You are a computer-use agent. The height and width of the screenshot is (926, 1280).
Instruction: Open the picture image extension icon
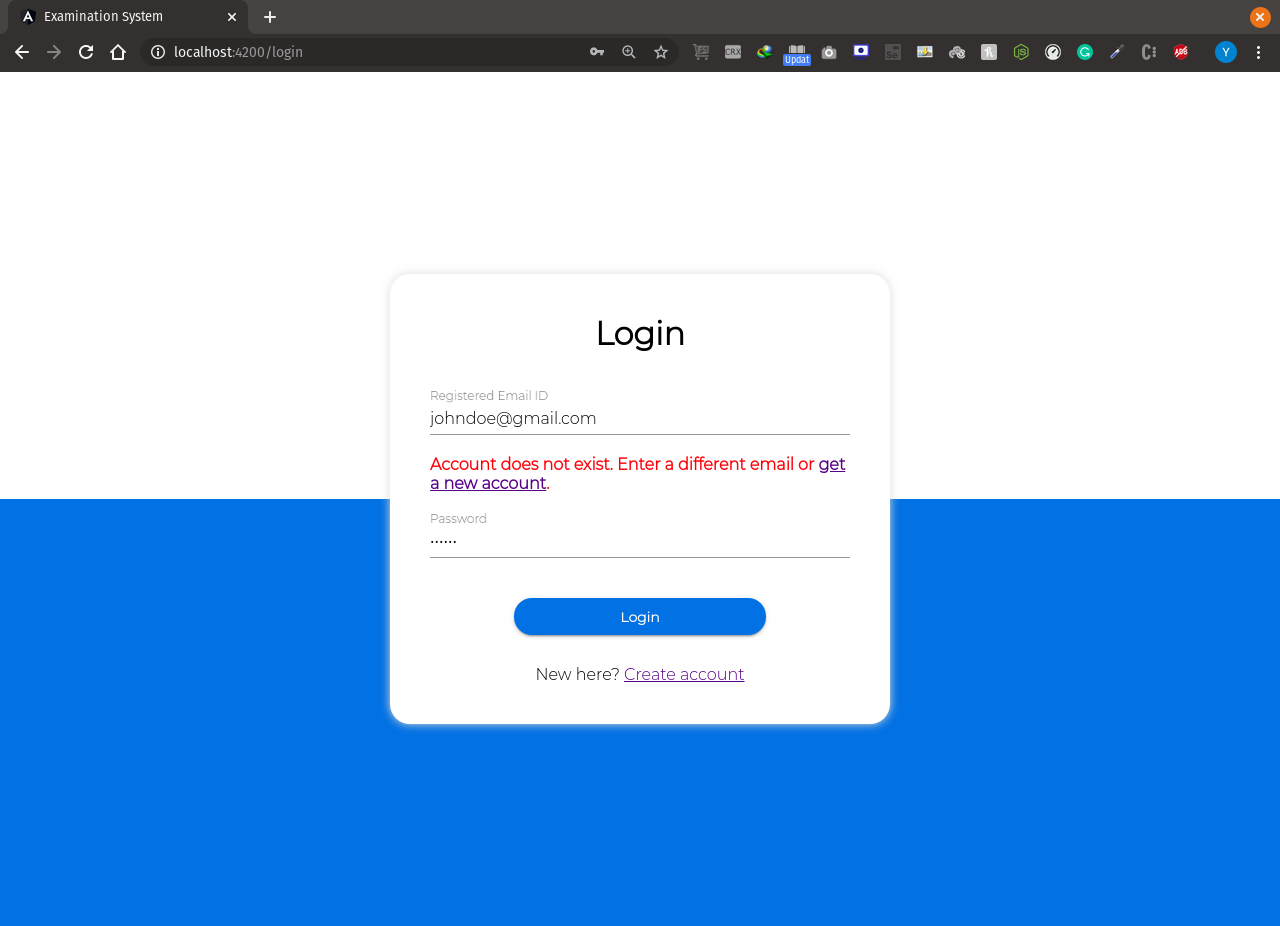925,52
